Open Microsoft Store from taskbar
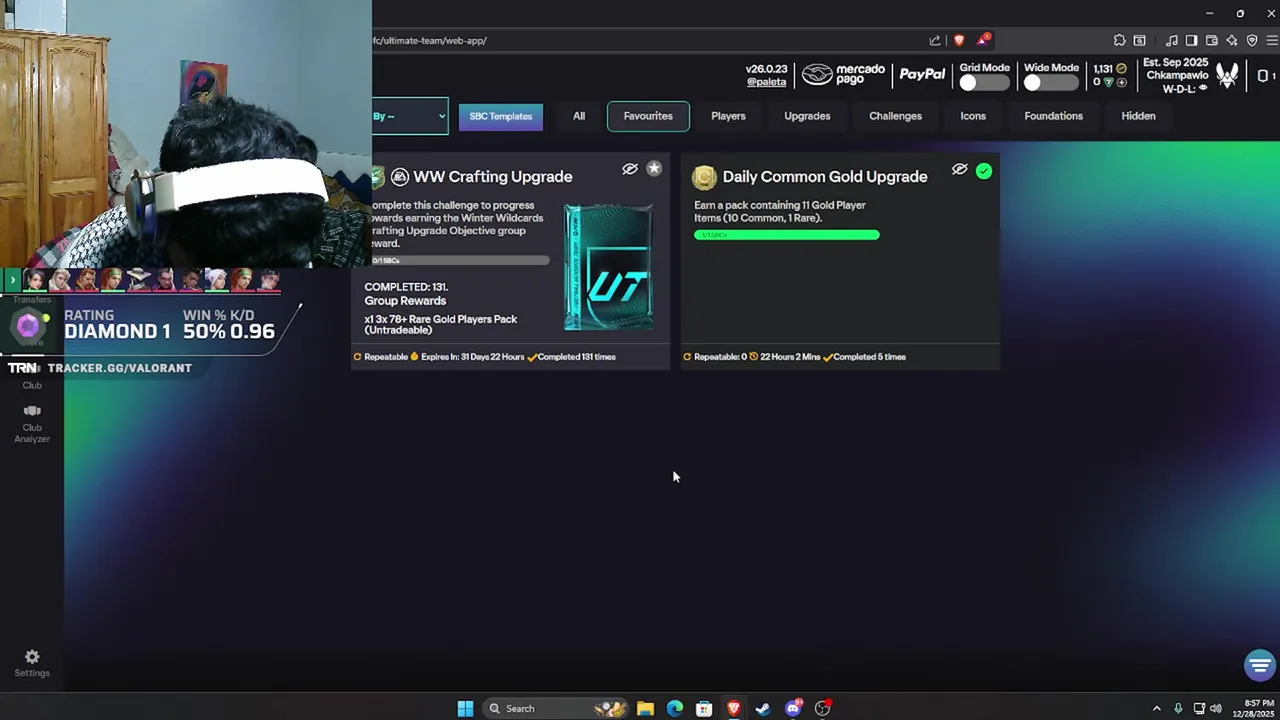The width and height of the screenshot is (1280, 720). click(x=704, y=709)
